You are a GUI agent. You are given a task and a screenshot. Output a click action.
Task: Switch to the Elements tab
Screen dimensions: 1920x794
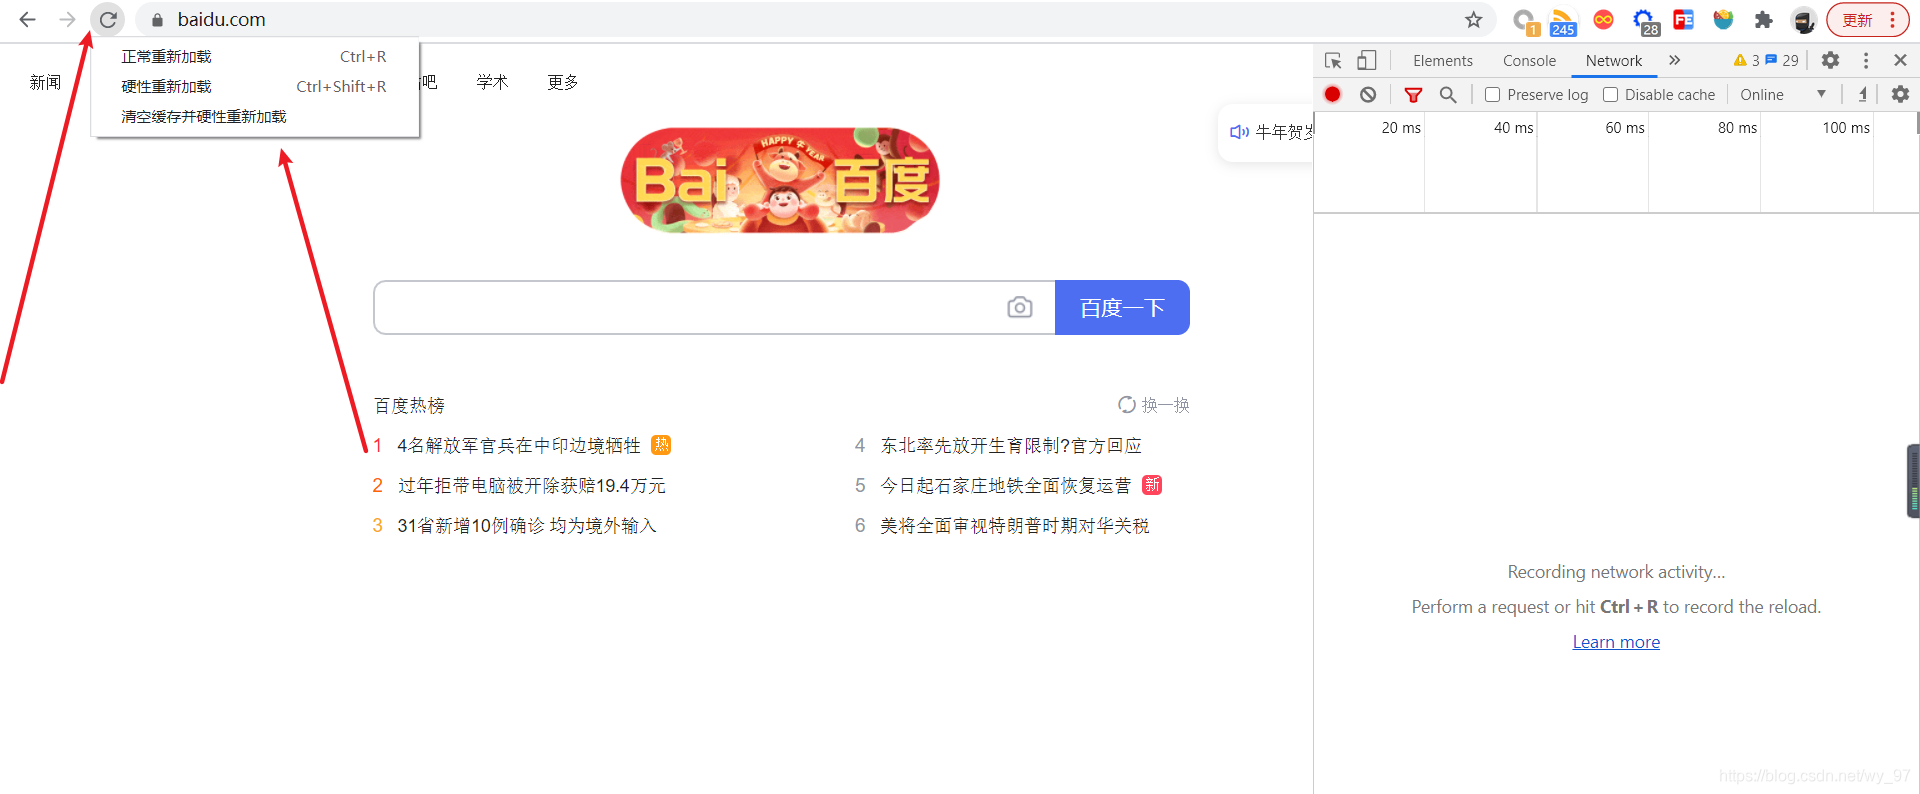(1442, 61)
